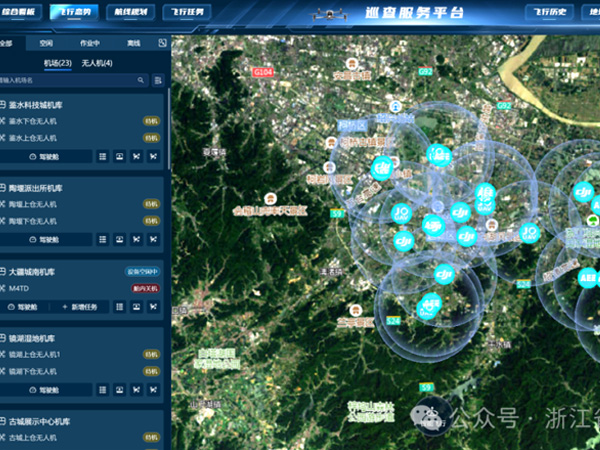Click scenic marker above 会稽山 label
The height and width of the screenshot is (450, 600).
tap(271, 199)
